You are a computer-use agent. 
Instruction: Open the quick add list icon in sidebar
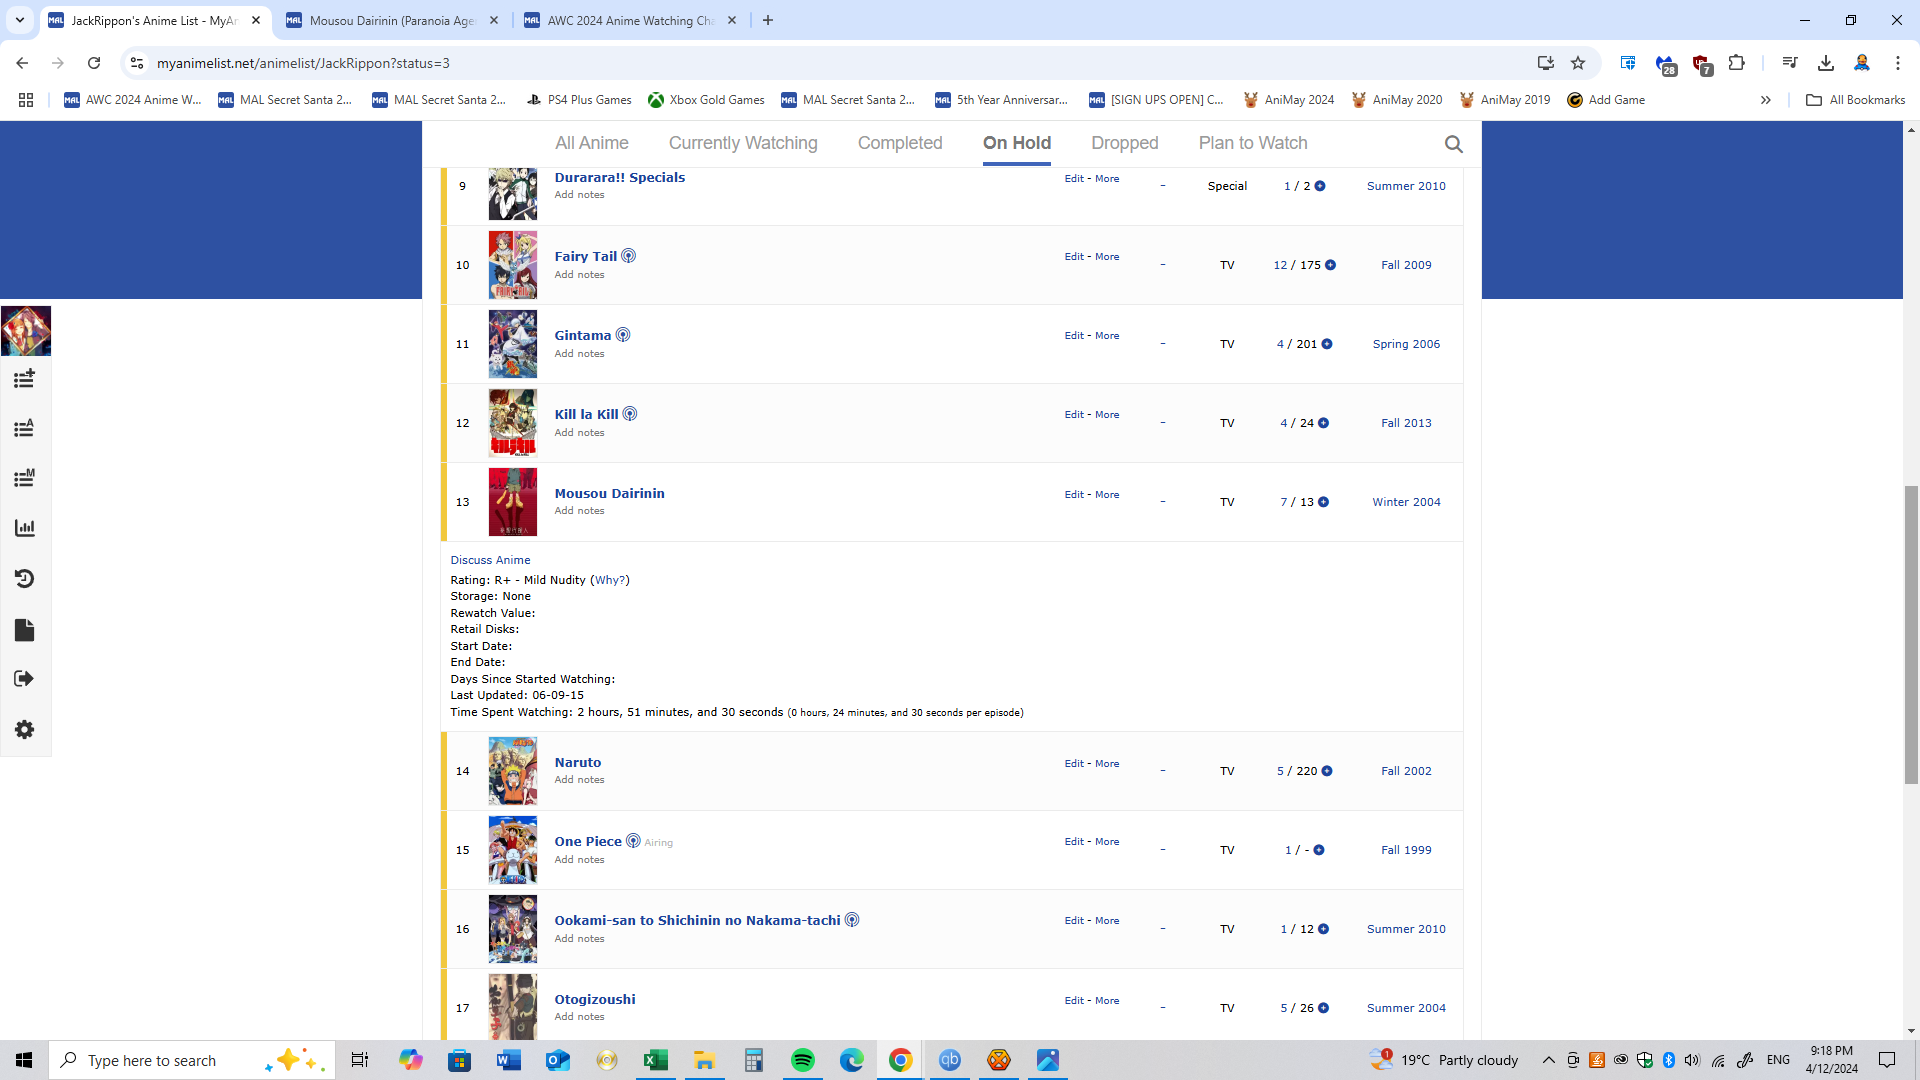click(x=24, y=379)
